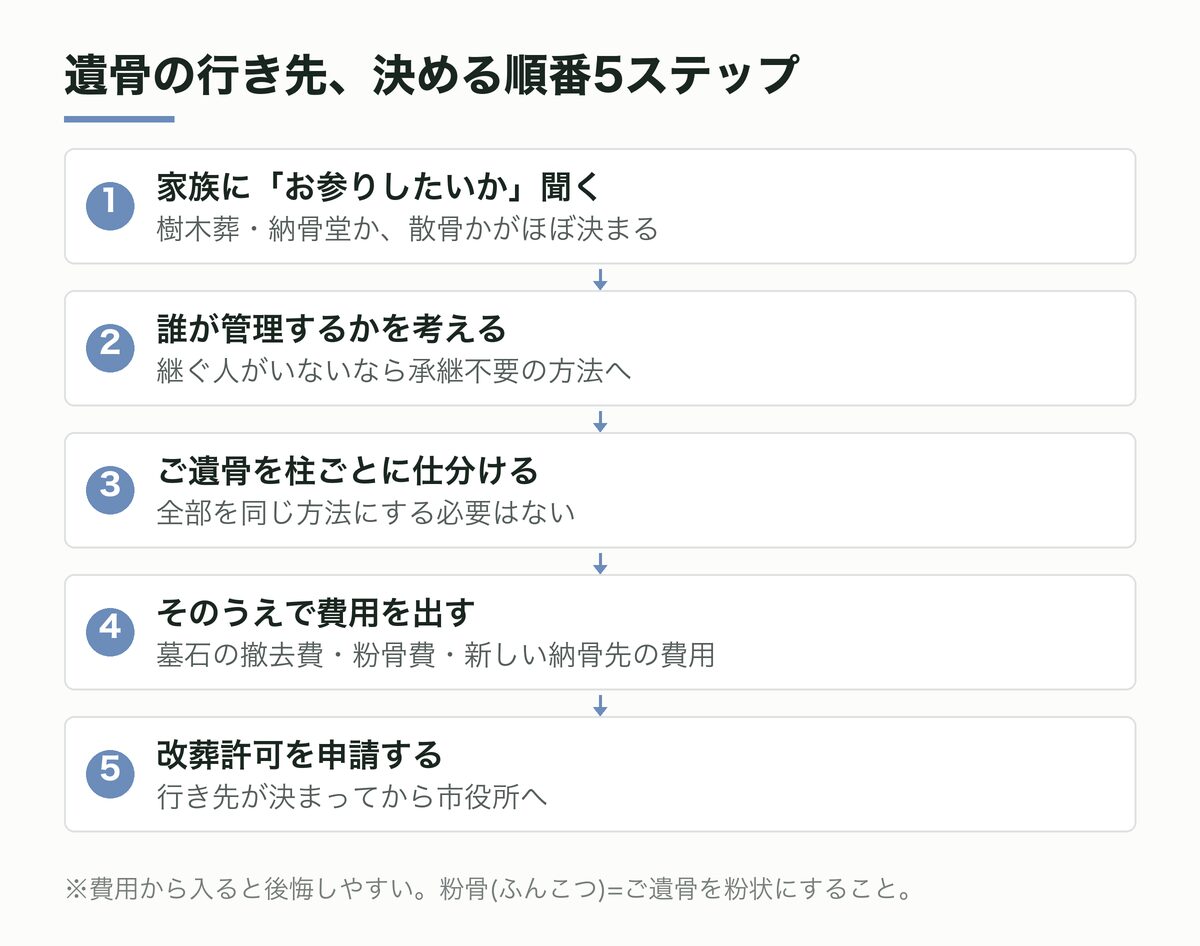Click the step 4 number circle
This screenshot has width=1200, height=946.
[110, 632]
